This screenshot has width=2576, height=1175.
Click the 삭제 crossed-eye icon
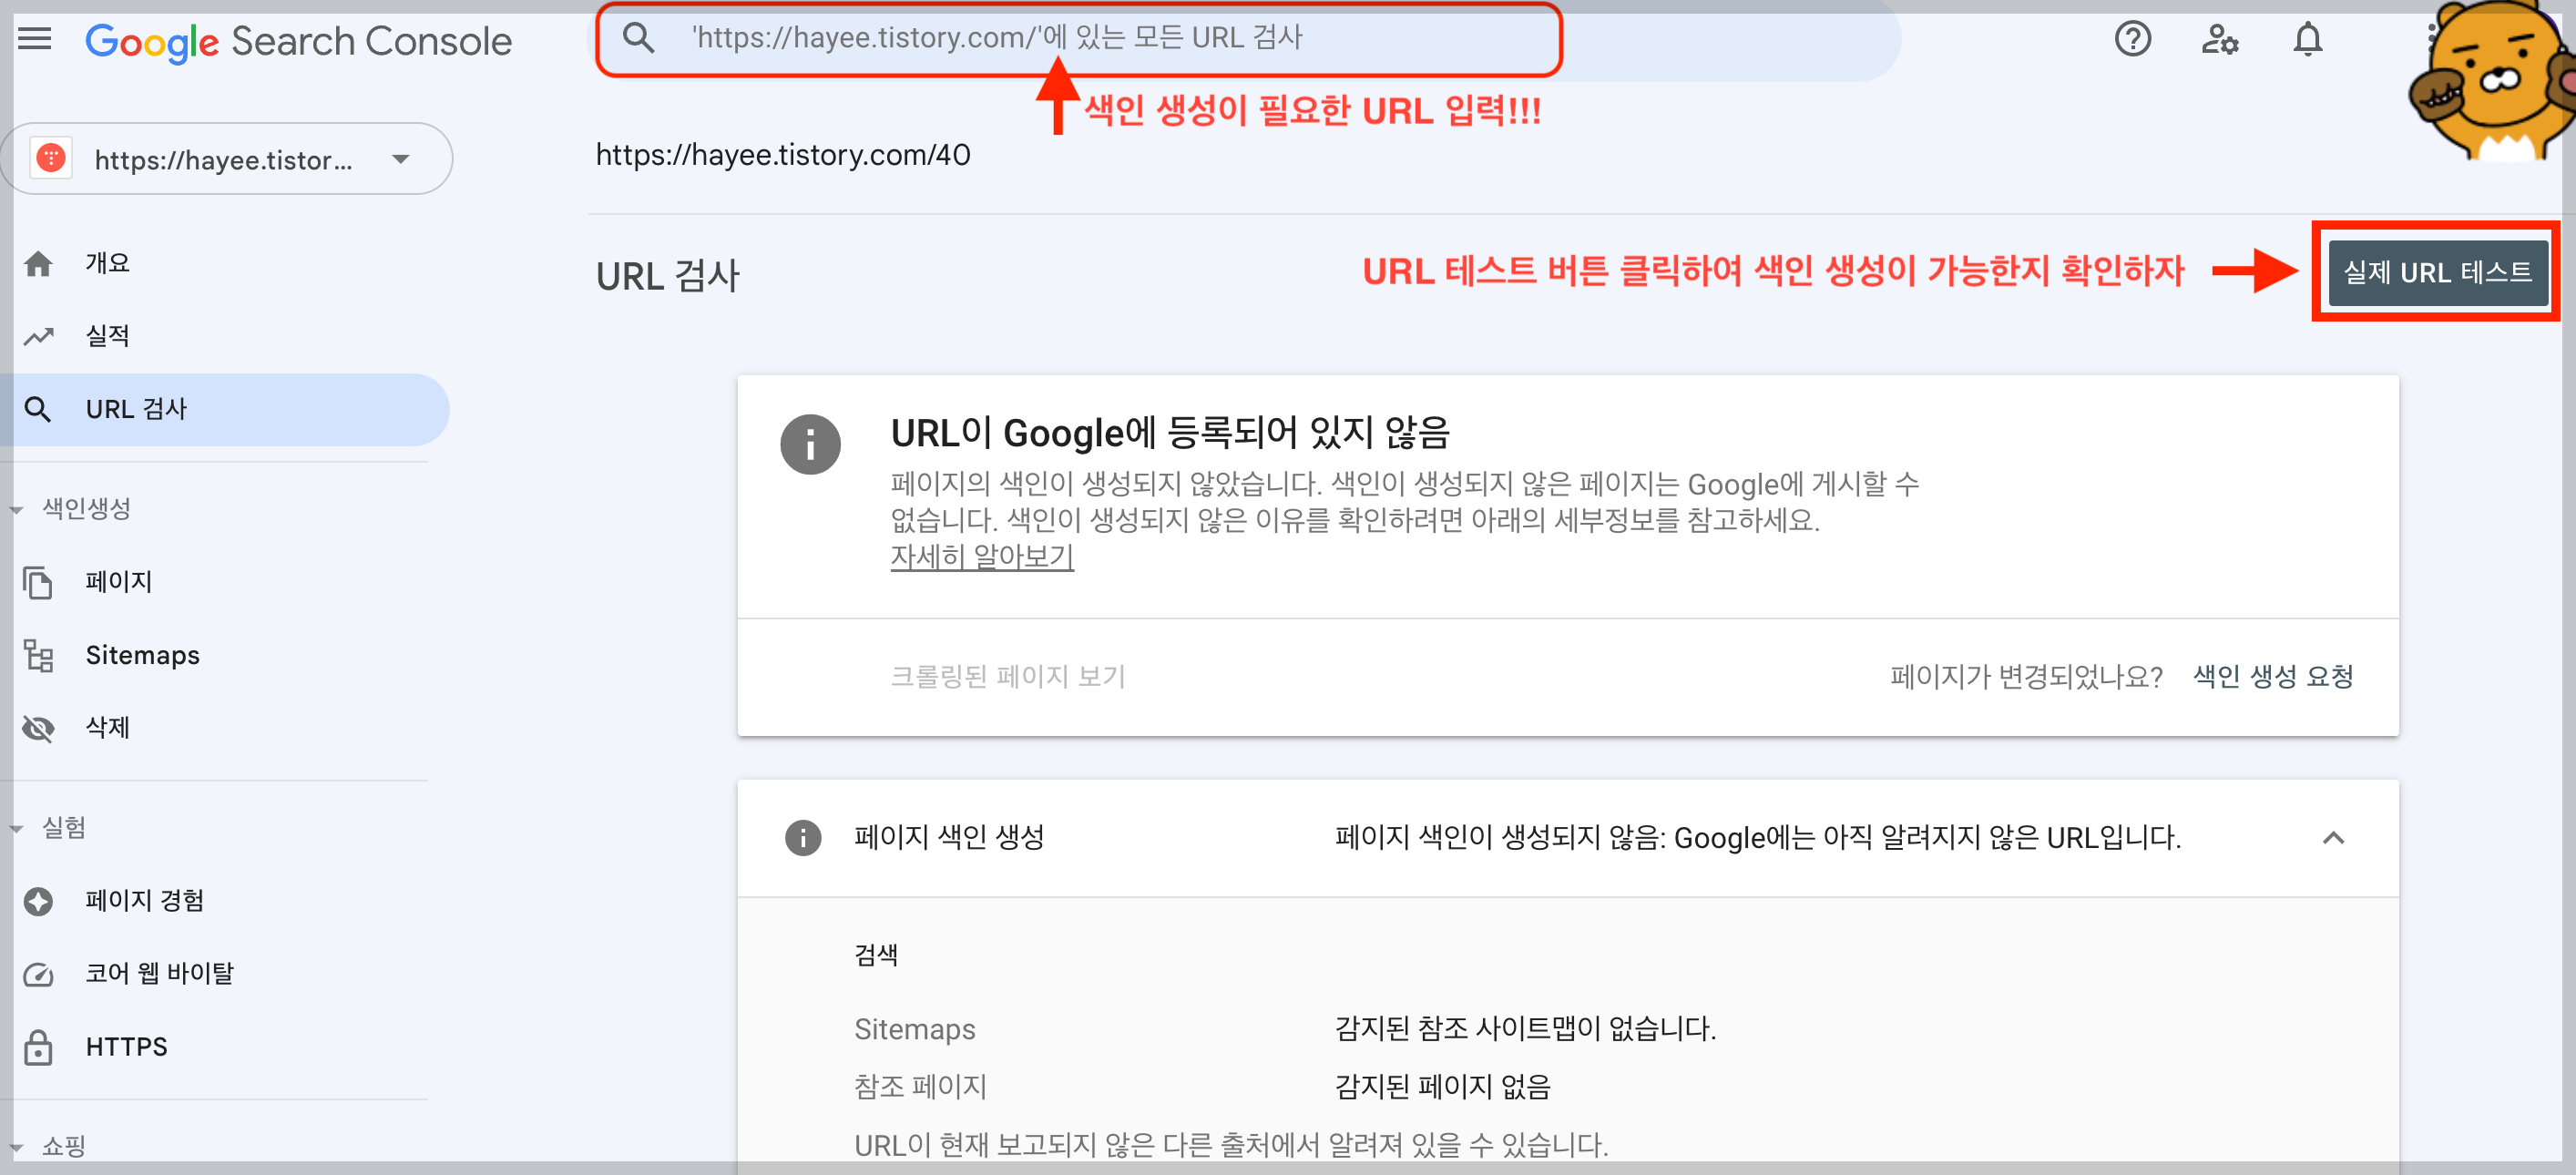[39, 727]
